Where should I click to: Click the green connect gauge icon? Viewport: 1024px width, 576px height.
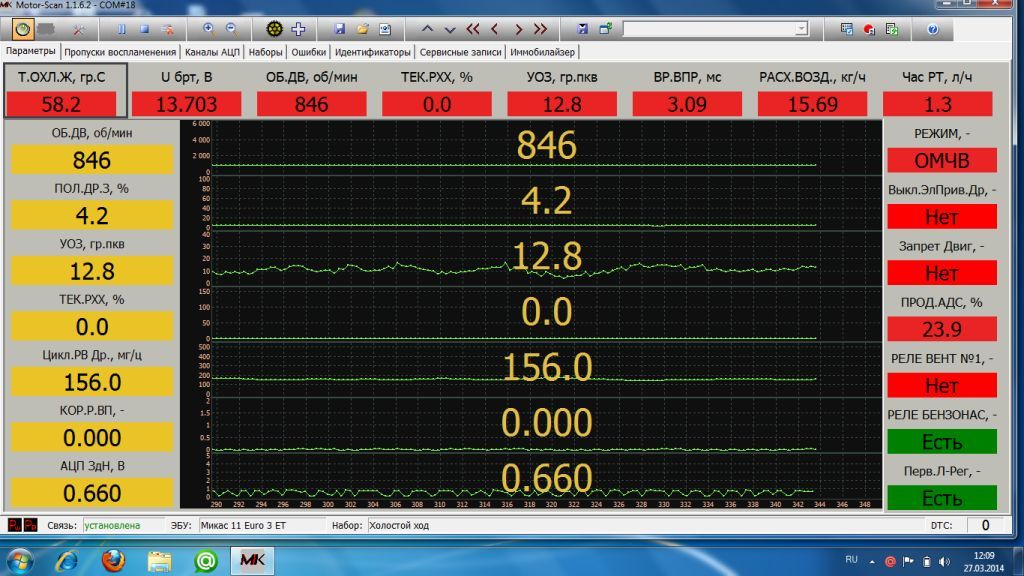(x=22, y=29)
